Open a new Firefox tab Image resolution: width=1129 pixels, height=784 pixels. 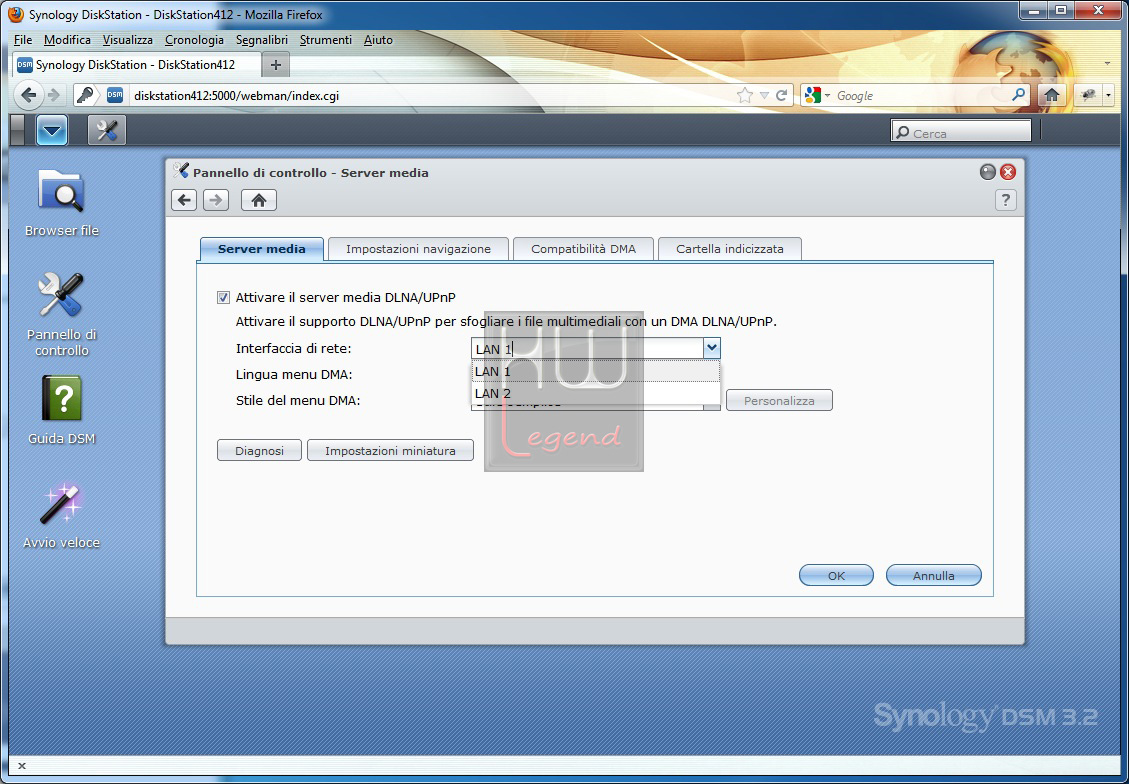275,65
